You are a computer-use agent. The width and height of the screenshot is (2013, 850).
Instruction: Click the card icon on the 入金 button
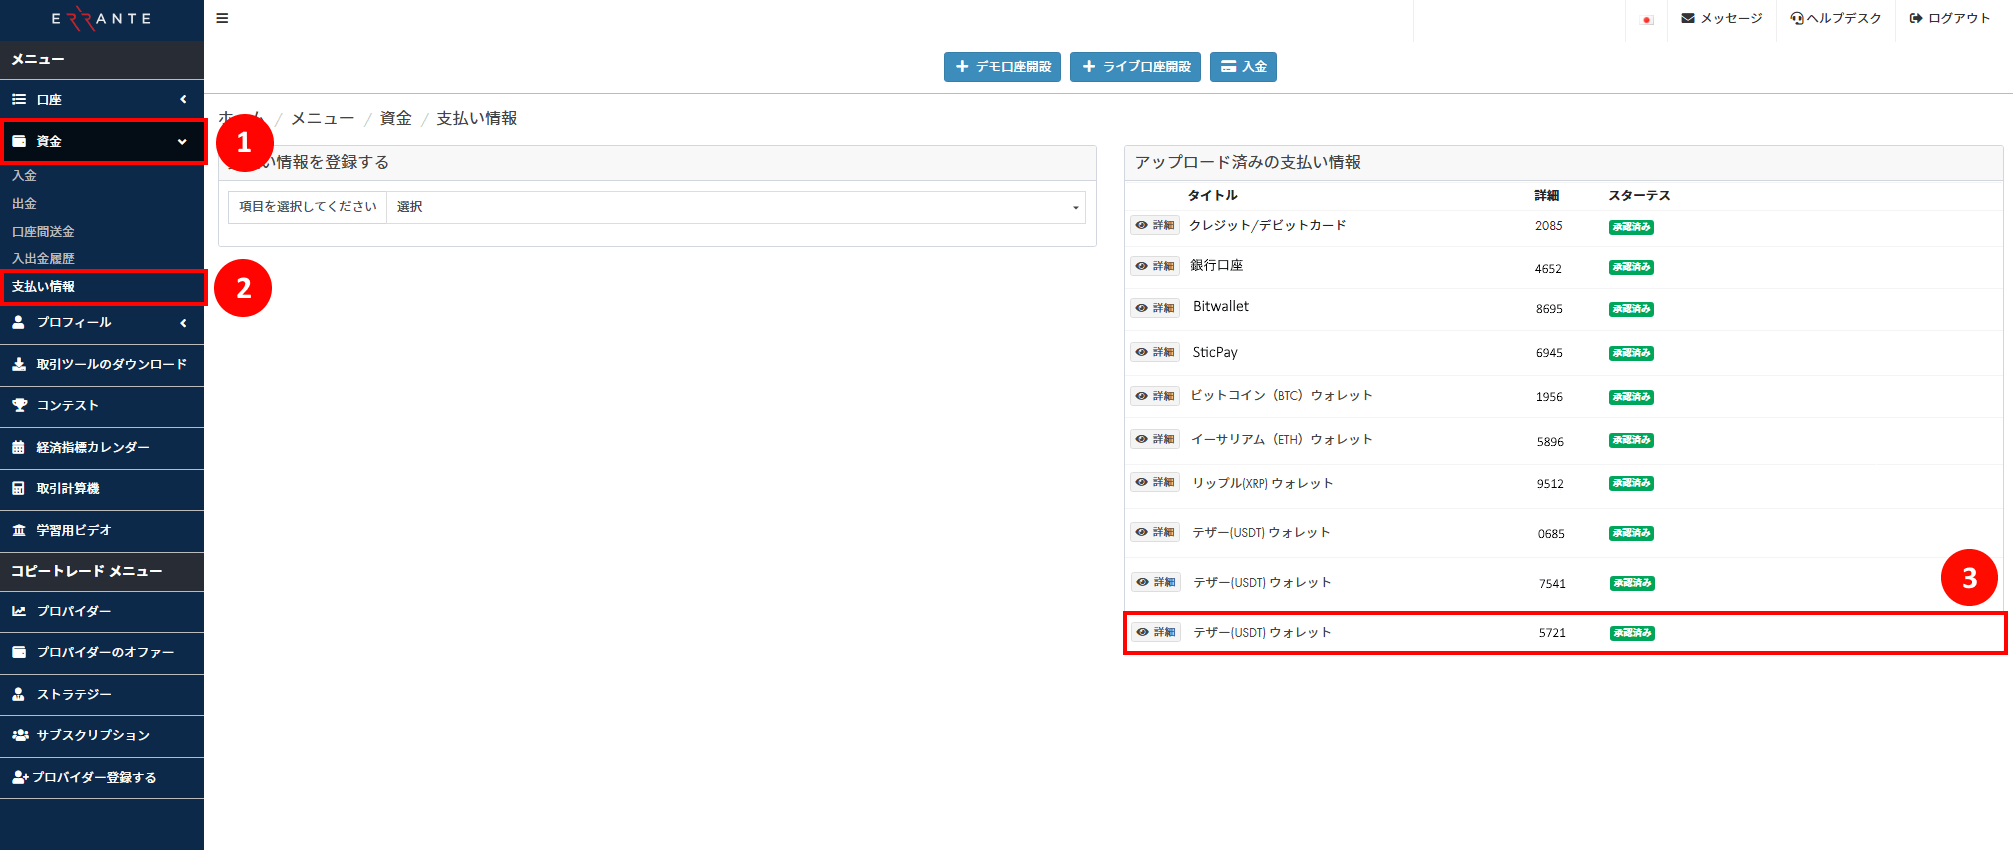click(1228, 67)
